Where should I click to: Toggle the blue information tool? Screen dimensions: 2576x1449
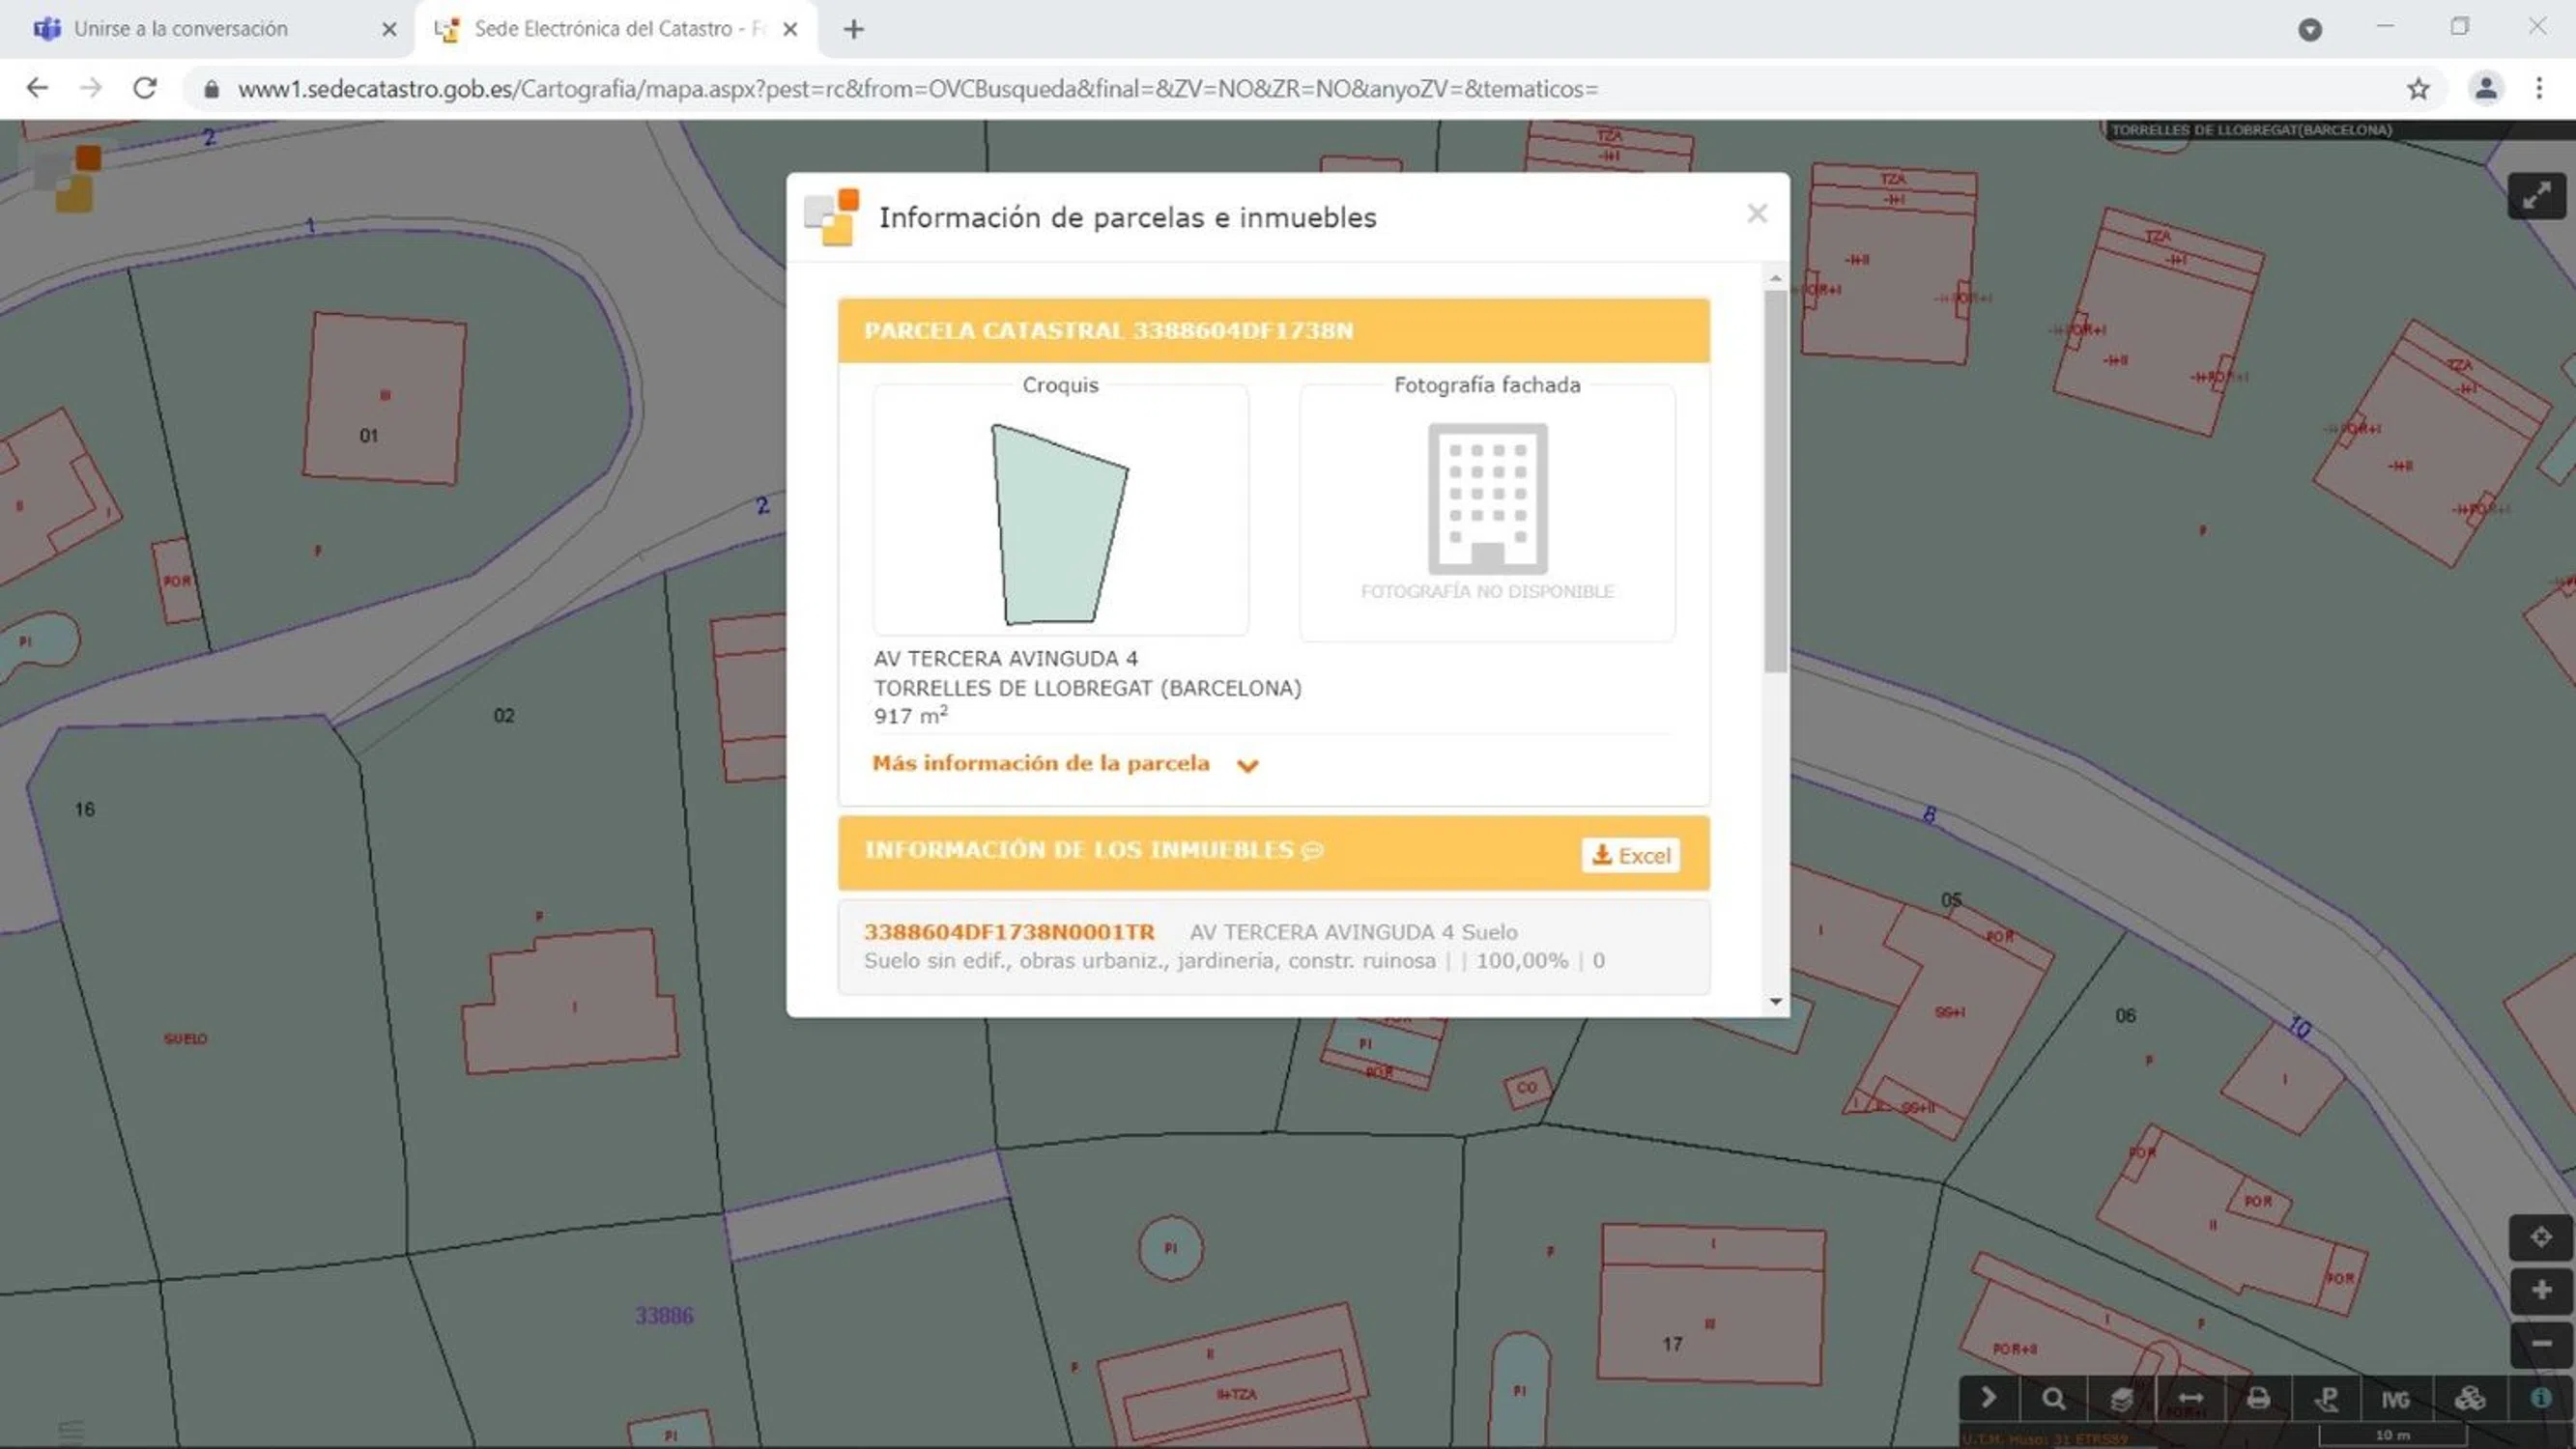tap(2540, 1398)
